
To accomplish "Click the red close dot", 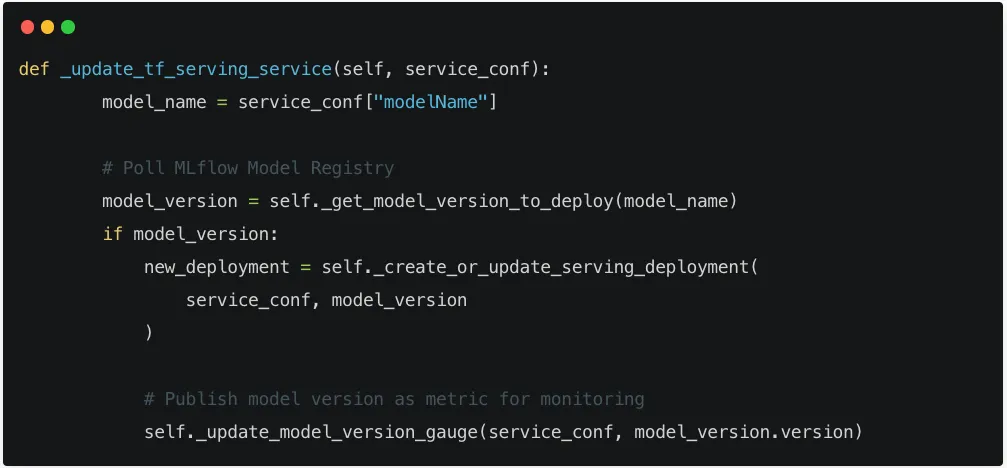I will pyautogui.click(x=28, y=27).
